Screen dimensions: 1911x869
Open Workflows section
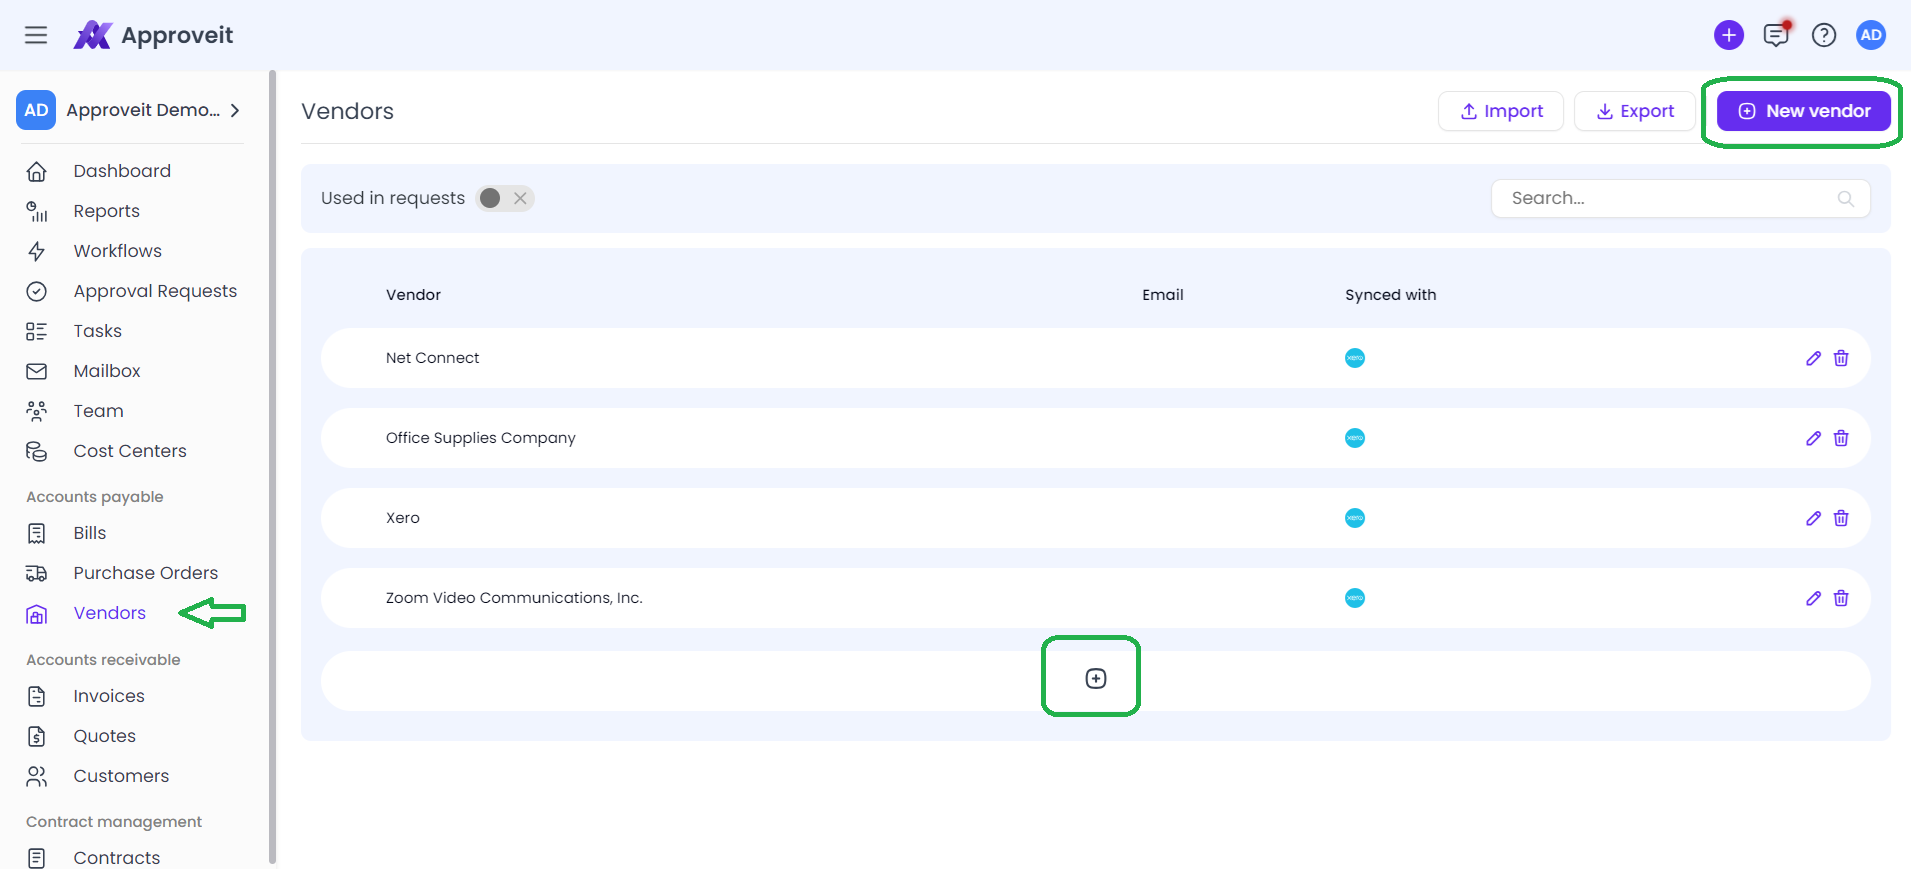coord(117,251)
